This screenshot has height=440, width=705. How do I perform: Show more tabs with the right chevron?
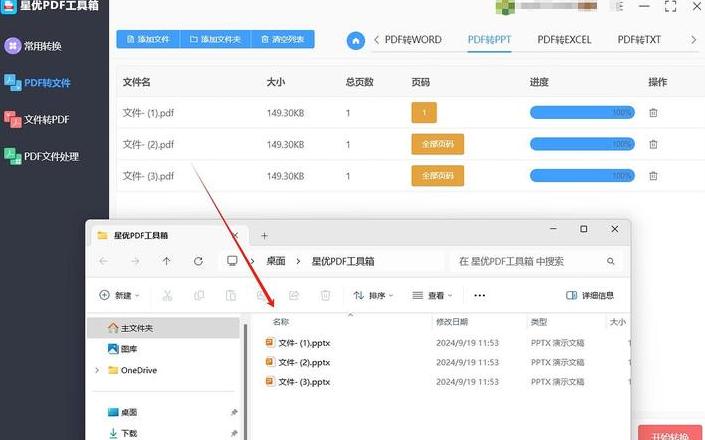693,40
